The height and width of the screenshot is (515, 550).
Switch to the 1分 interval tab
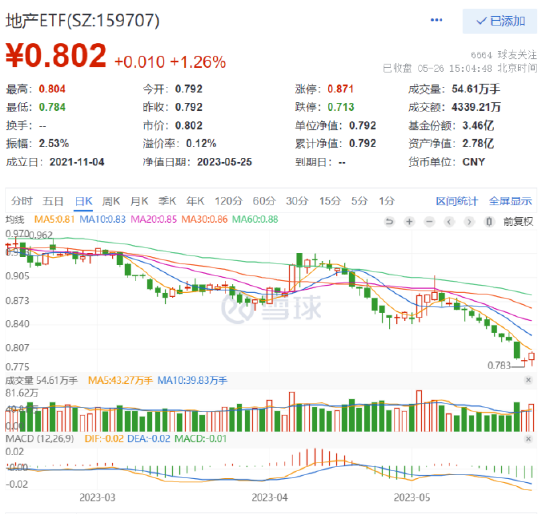tap(387, 201)
